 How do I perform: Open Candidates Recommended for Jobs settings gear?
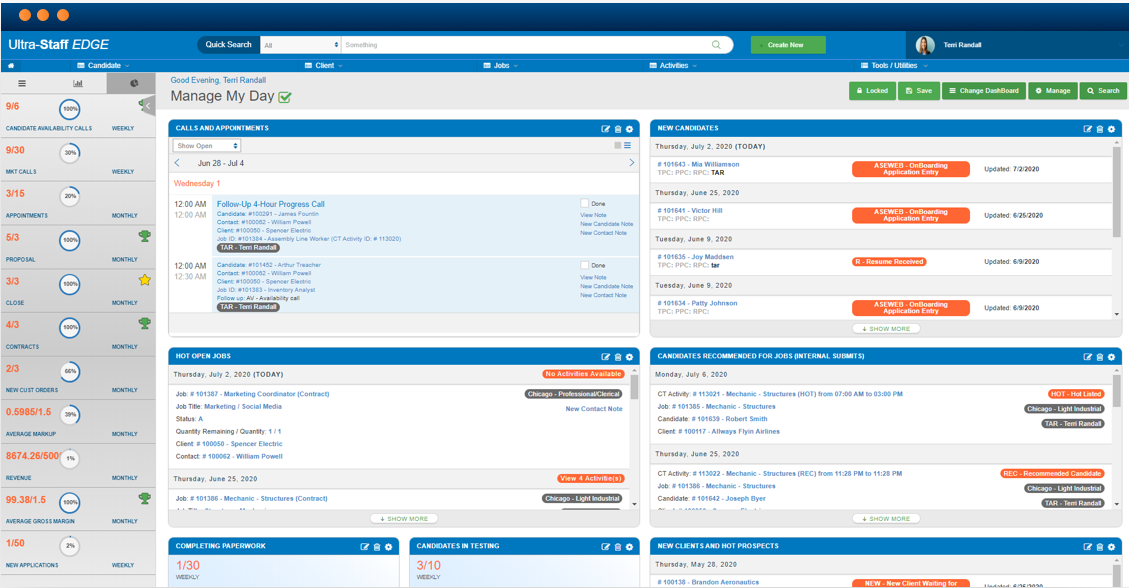coord(1111,357)
